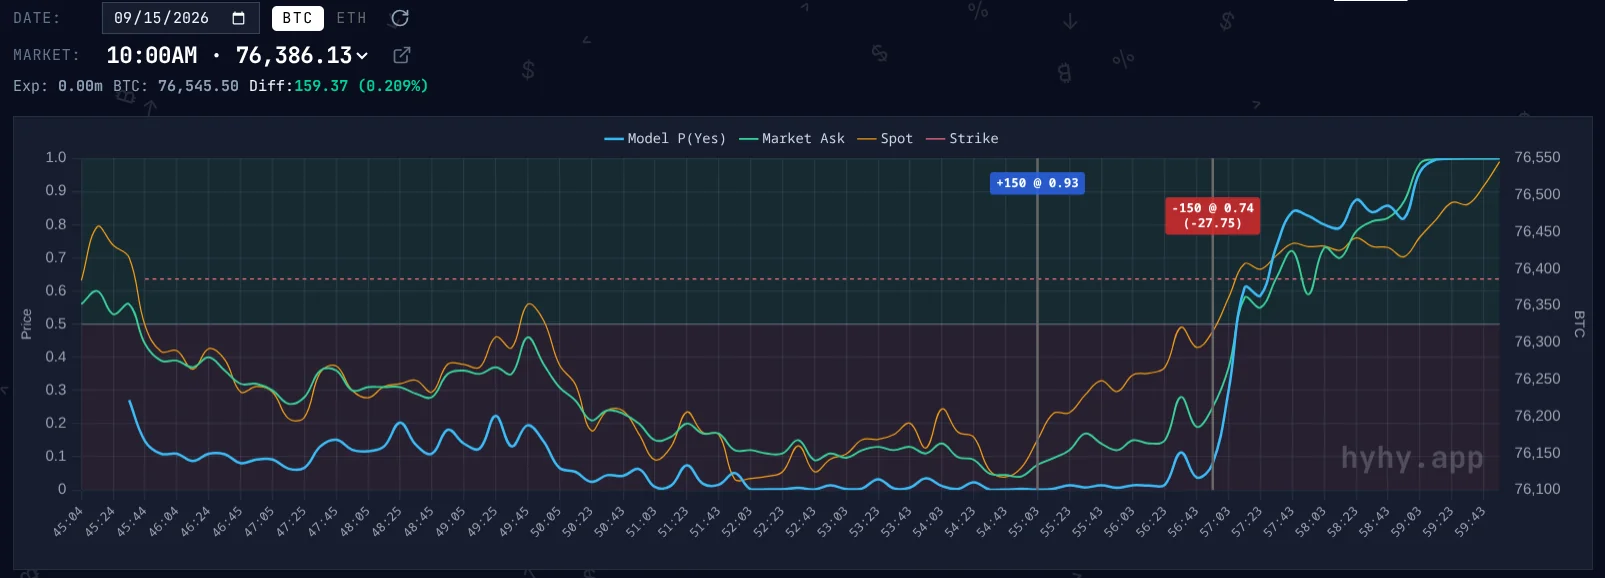The height and width of the screenshot is (578, 1605).
Task: Expand the market dropdown chevron after 76,386.13
Action: (362, 56)
